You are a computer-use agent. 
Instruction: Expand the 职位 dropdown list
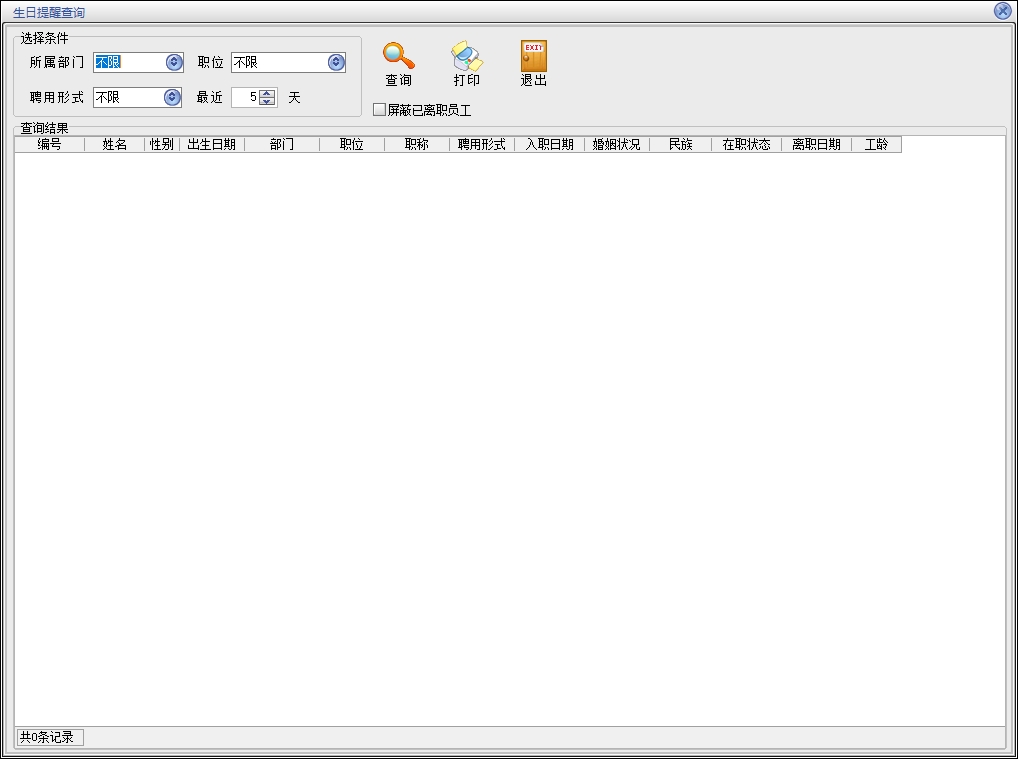tap(336, 62)
